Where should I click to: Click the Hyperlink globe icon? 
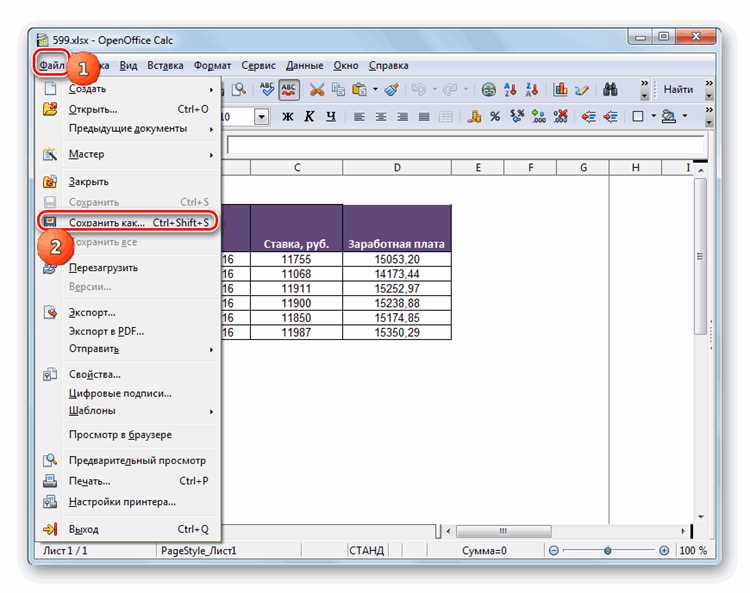click(x=488, y=89)
